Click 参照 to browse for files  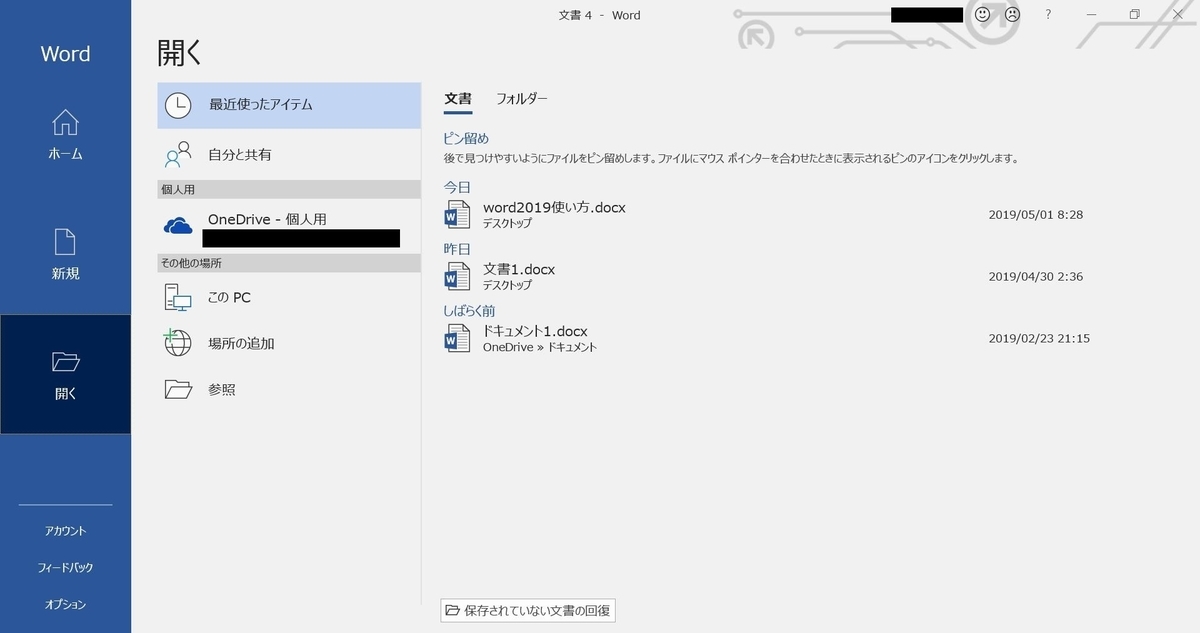(289, 389)
